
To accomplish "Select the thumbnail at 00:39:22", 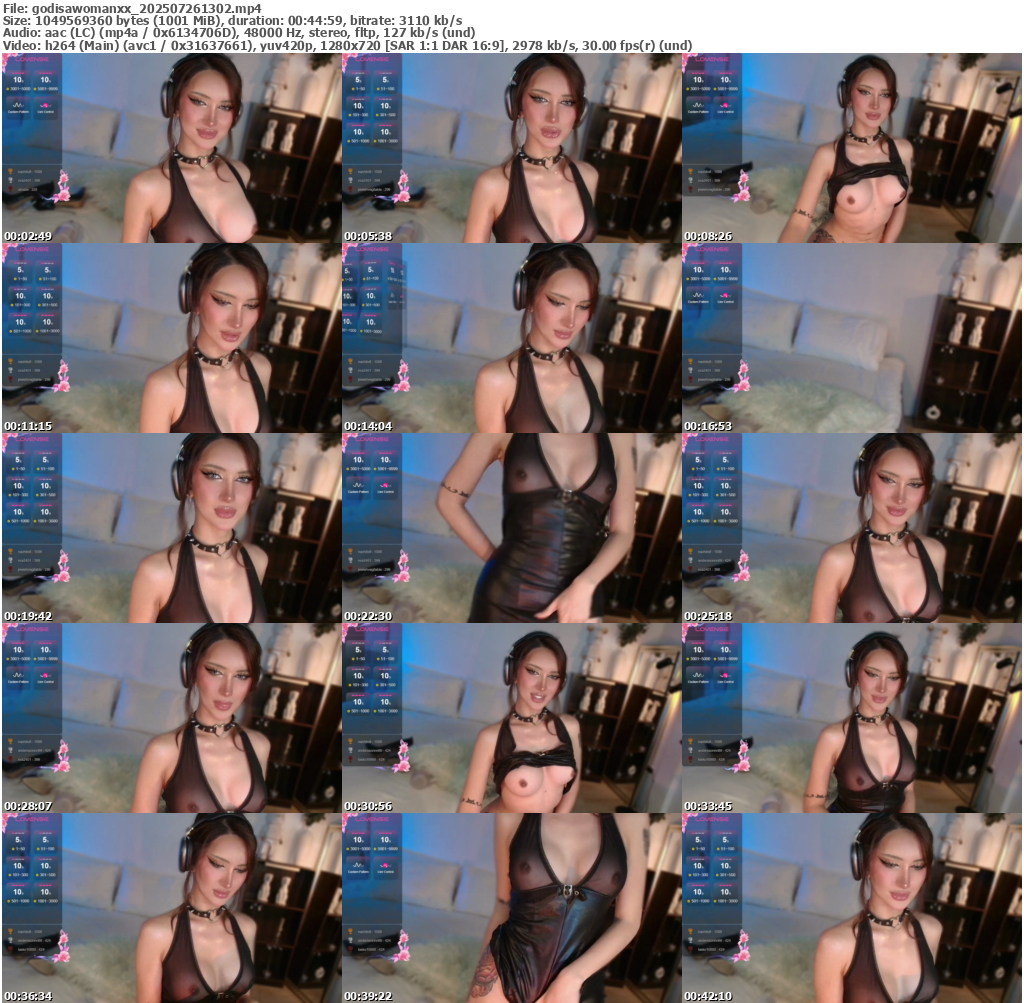I will coord(511,908).
